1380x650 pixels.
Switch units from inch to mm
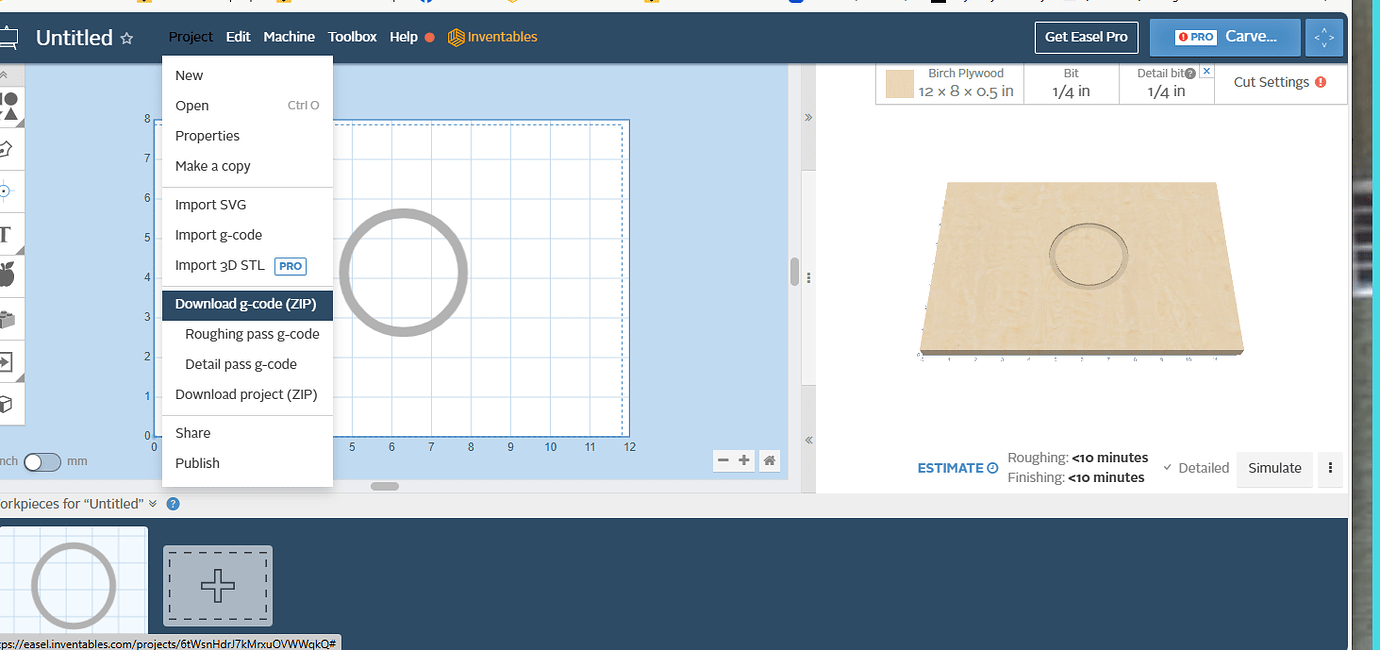click(x=41, y=461)
